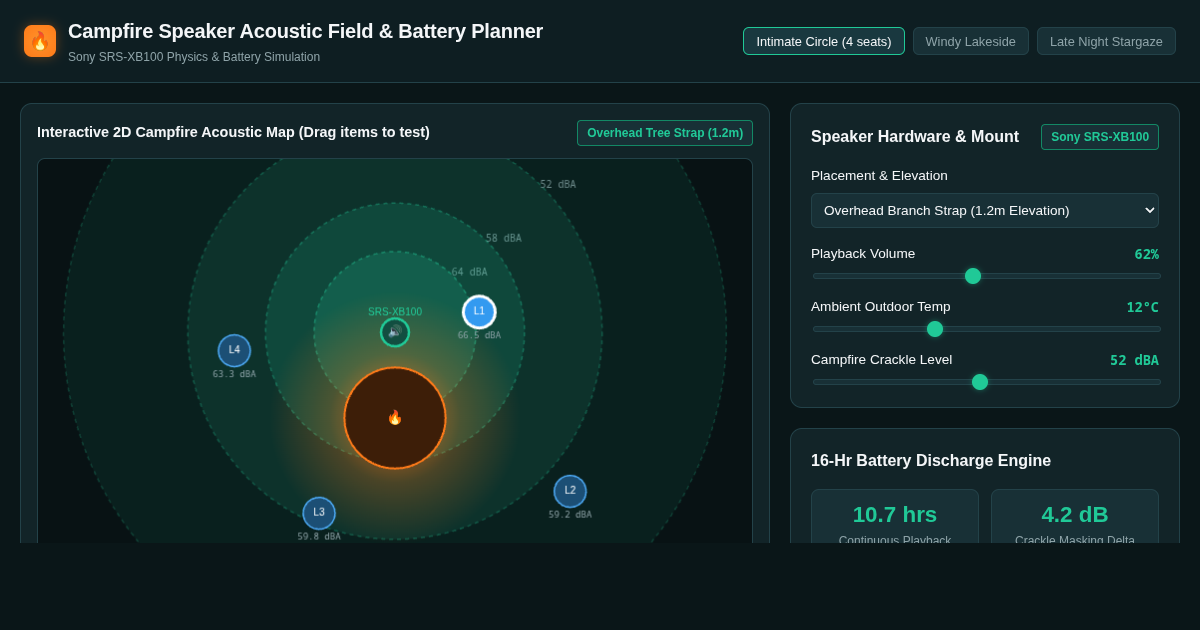Image resolution: width=1200 pixels, height=630 pixels.
Task: Click the SRS-XB100 label on map
Action: (x=395, y=312)
